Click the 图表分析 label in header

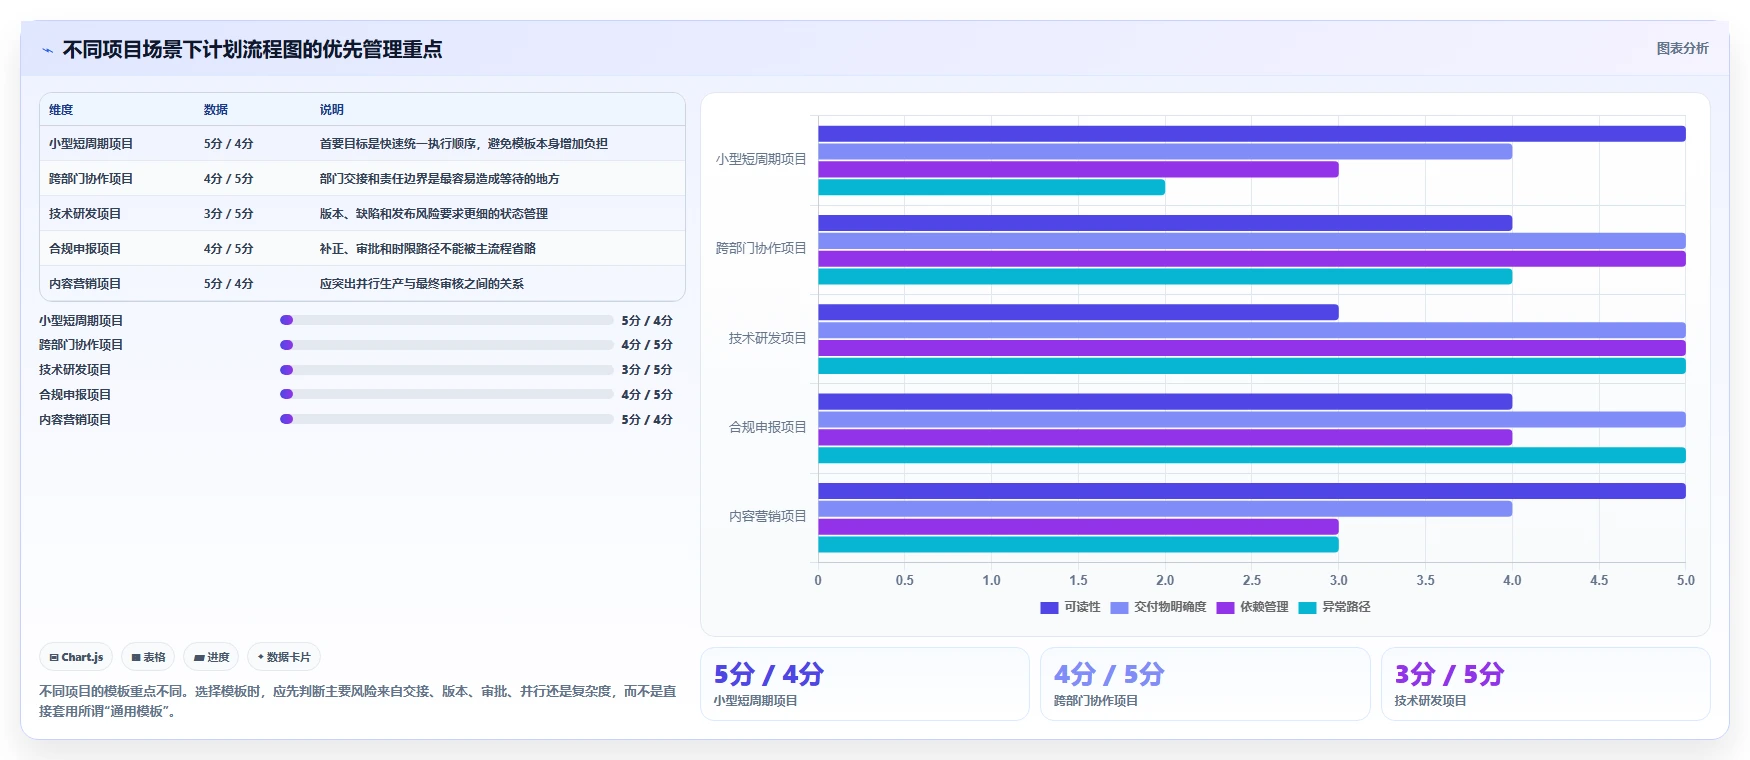pos(1682,48)
